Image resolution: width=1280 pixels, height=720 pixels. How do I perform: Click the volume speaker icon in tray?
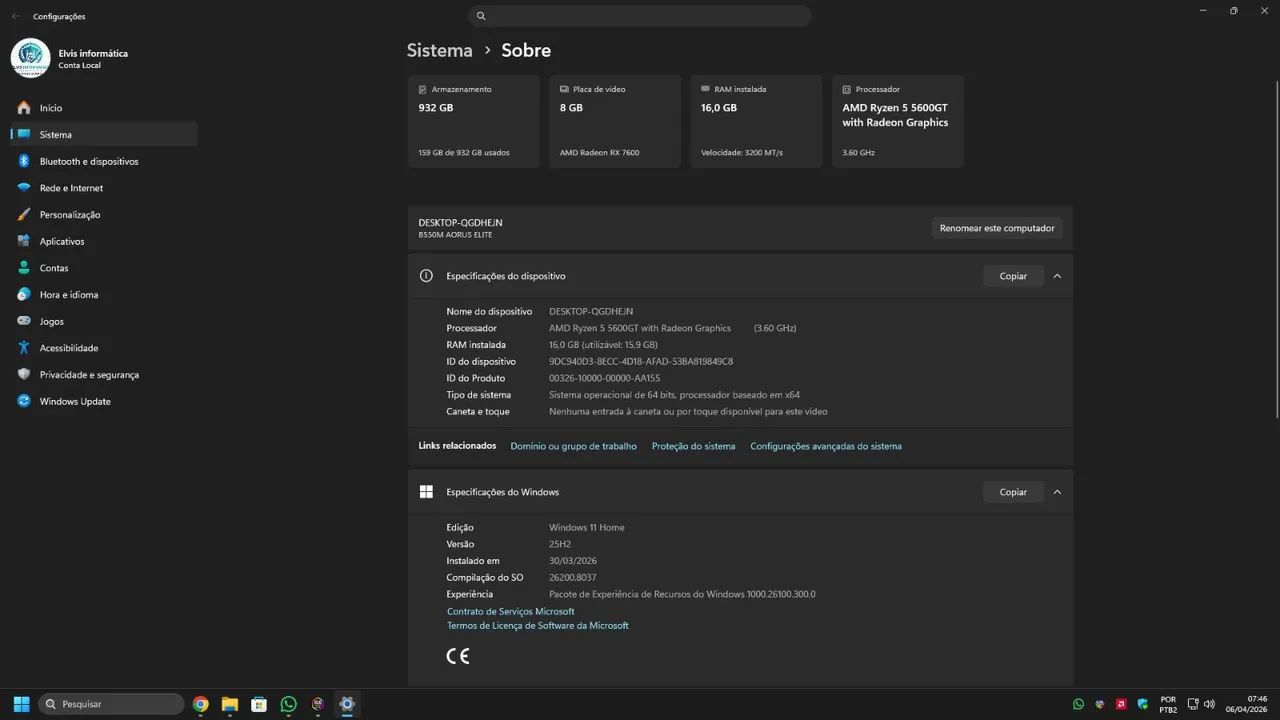click(1210, 704)
